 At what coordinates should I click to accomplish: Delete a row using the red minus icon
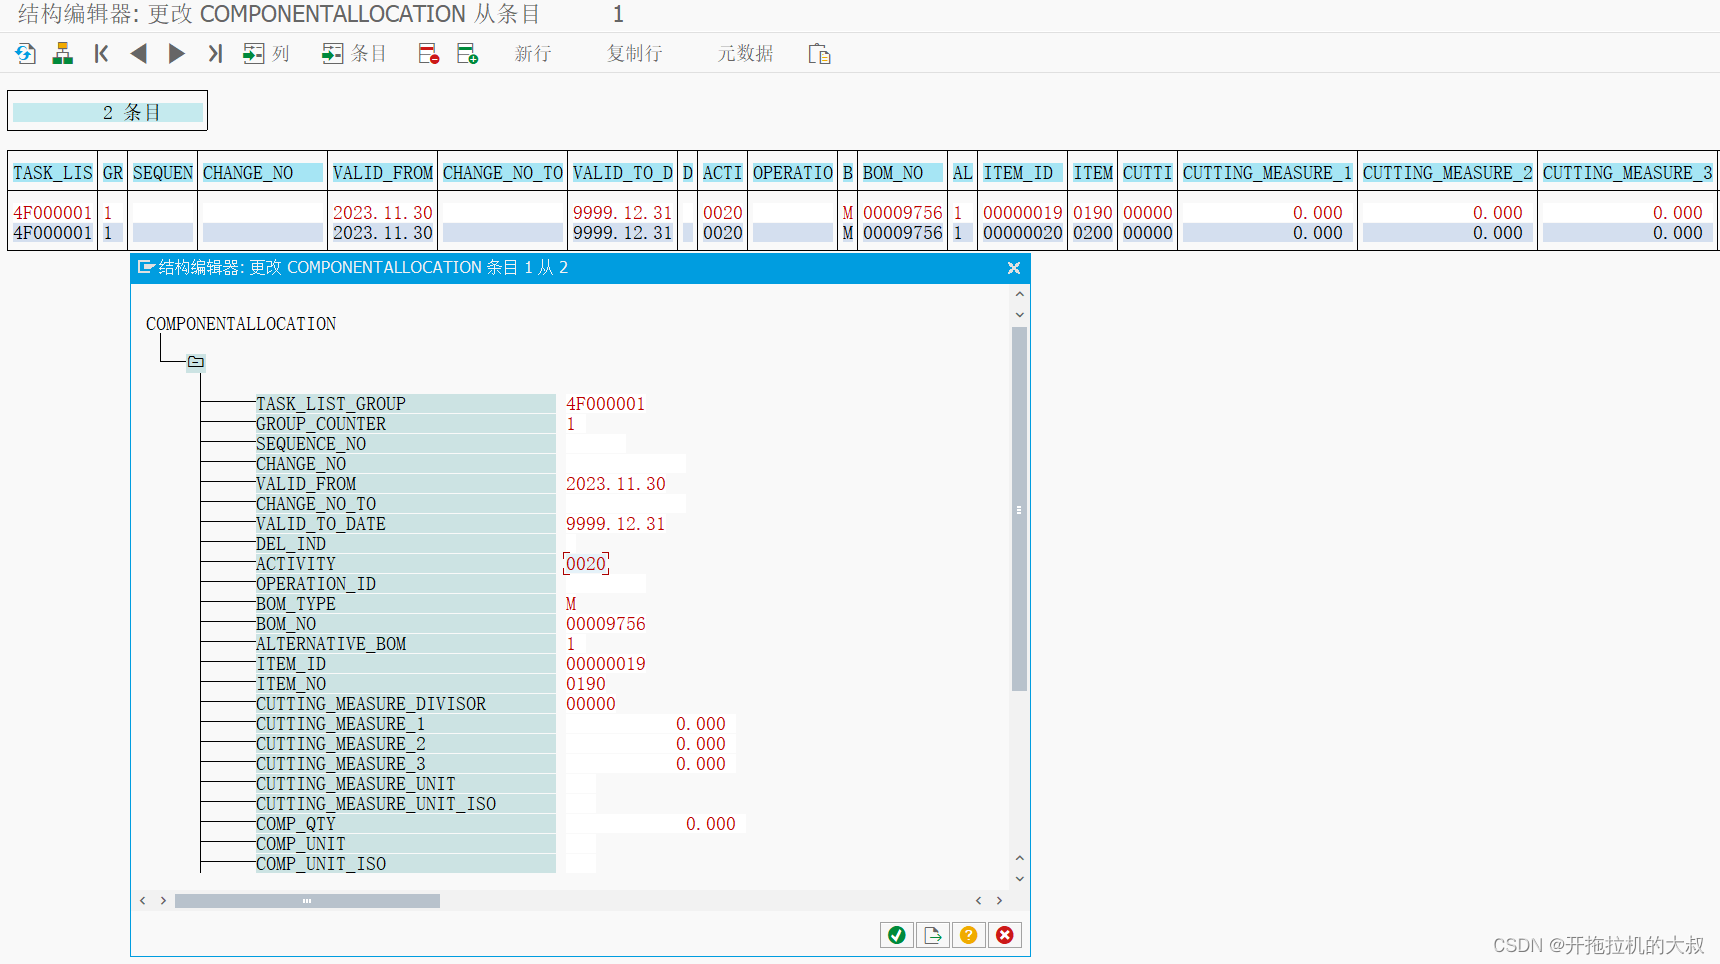coord(428,53)
